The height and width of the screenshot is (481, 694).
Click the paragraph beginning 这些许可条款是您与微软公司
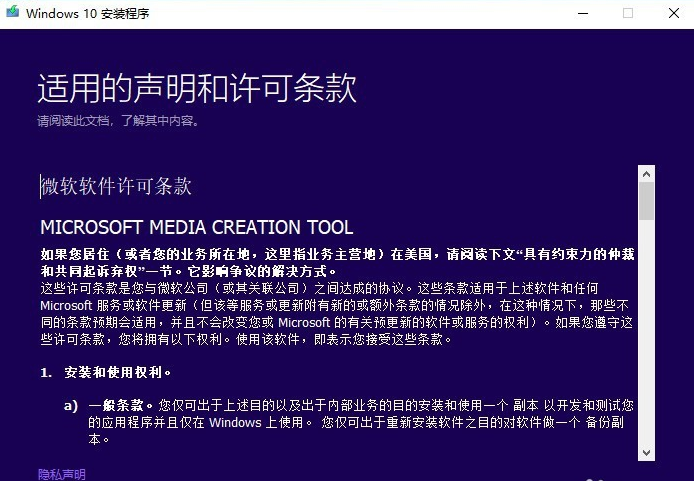tap(330, 313)
